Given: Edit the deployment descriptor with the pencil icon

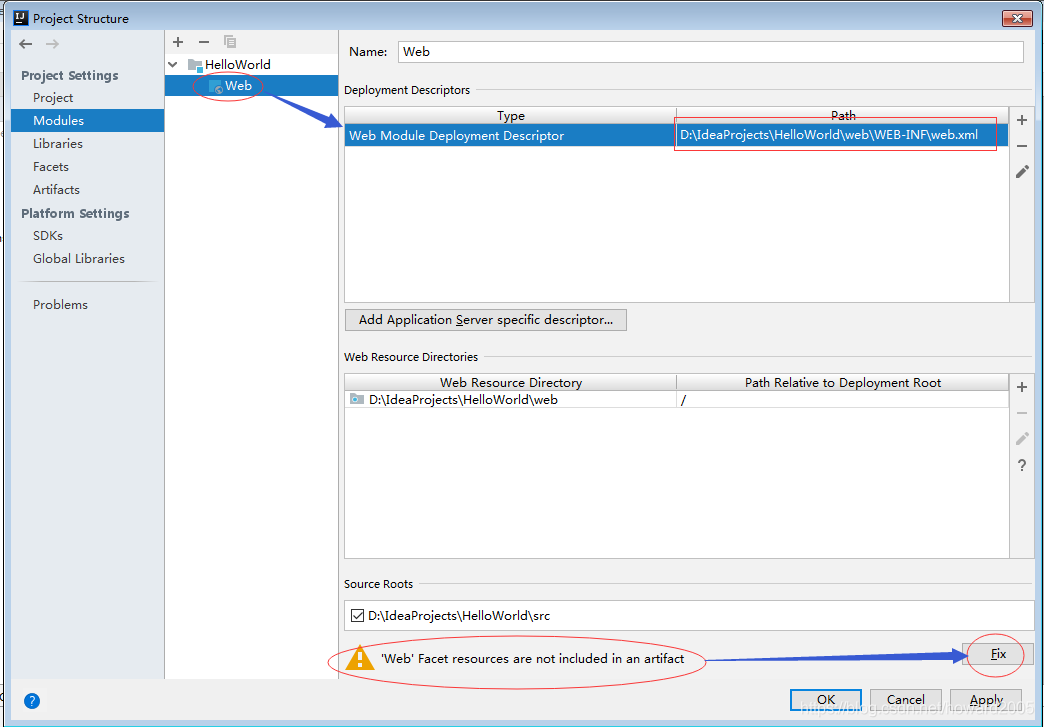Looking at the screenshot, I should (1022, 172).
